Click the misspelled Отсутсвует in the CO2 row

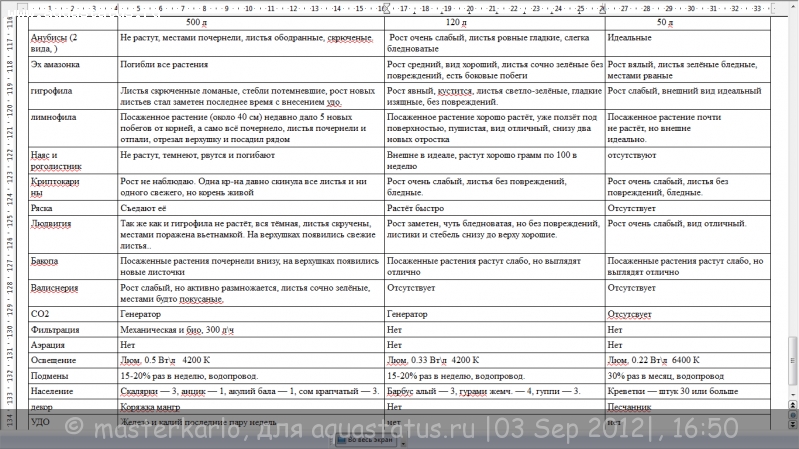[629, 314]
